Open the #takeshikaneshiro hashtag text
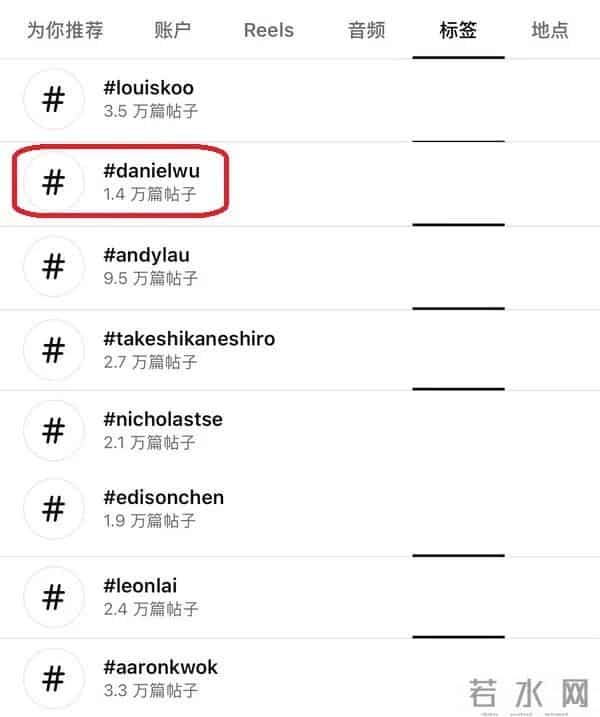Viewport: 600px width, 717px height. [189, 339]
